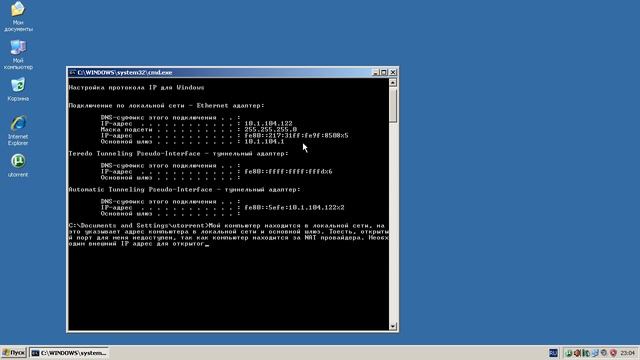This screenshot has width=640, height=360.
Task: Click the Подключение по локальной сети heading
Action: [x=166, y=105]
